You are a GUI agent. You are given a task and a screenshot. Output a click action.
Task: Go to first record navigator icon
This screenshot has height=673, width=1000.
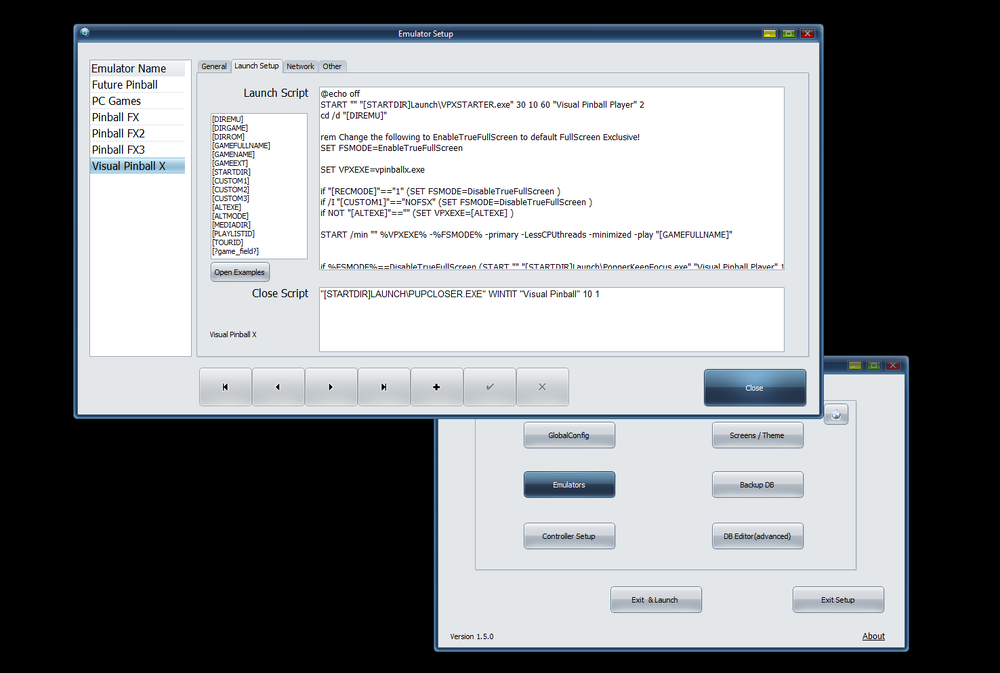[x=225, y=387]
